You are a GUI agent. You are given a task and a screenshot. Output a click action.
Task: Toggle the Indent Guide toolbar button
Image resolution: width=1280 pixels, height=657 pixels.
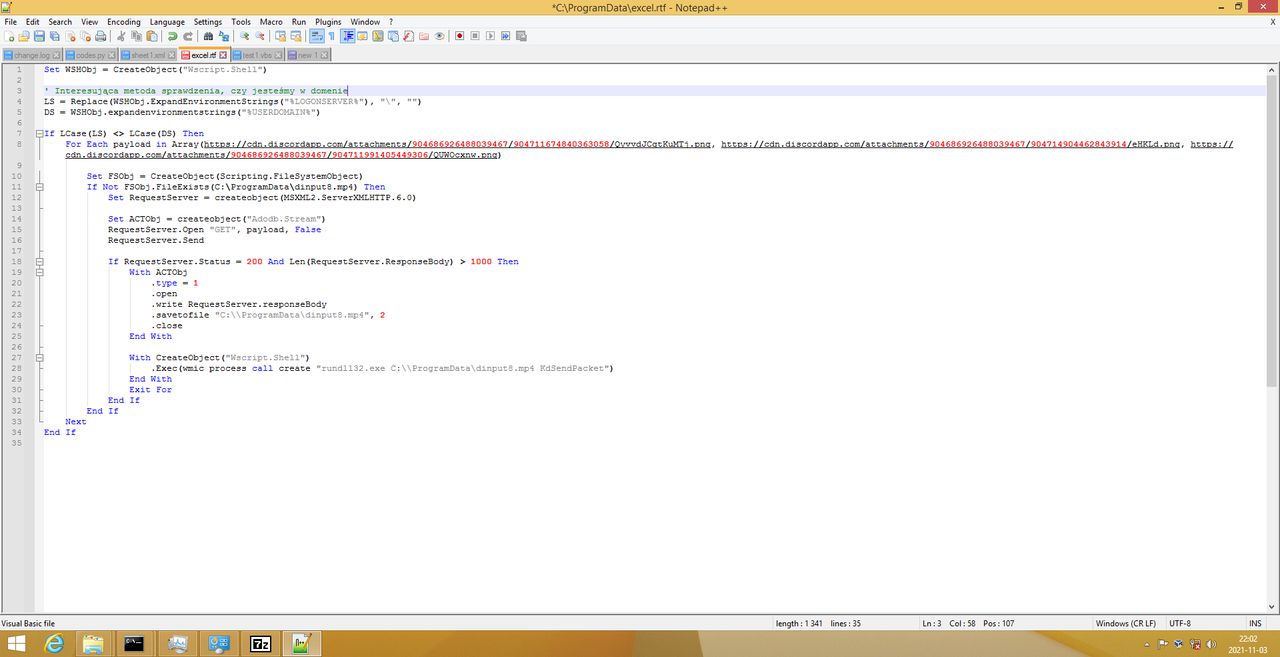(348, 36)
